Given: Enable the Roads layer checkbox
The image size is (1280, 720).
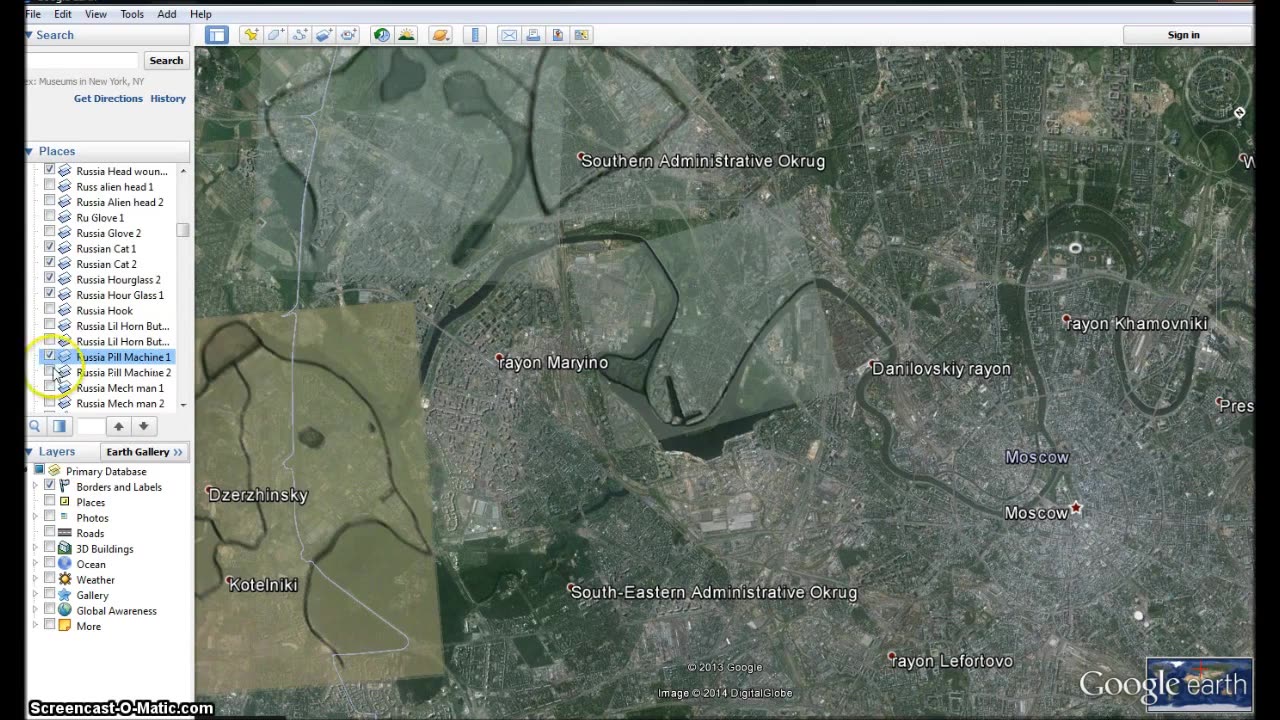Looking at the screenshot, I should pos(49,533).
